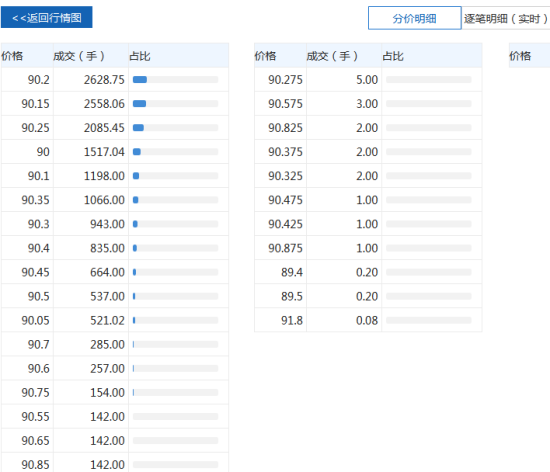Viewport: 550px width, 472px height.
Task: Select the volume value 521.02
Action: 107,321
